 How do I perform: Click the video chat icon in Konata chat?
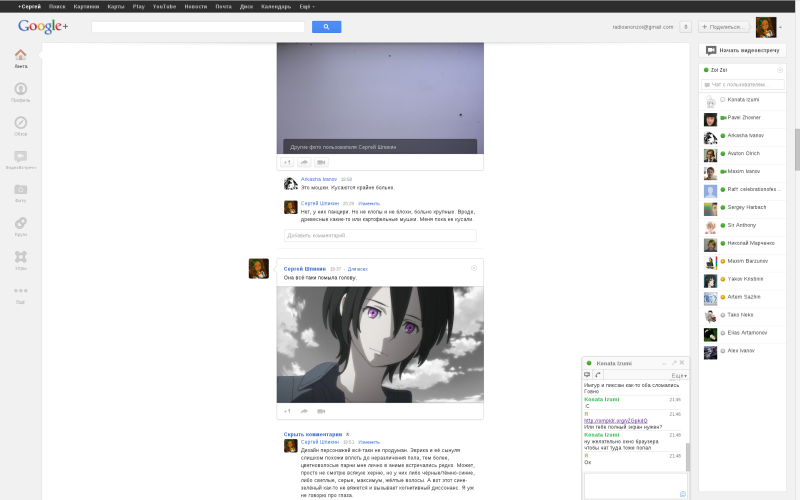(x=587, y=375)
